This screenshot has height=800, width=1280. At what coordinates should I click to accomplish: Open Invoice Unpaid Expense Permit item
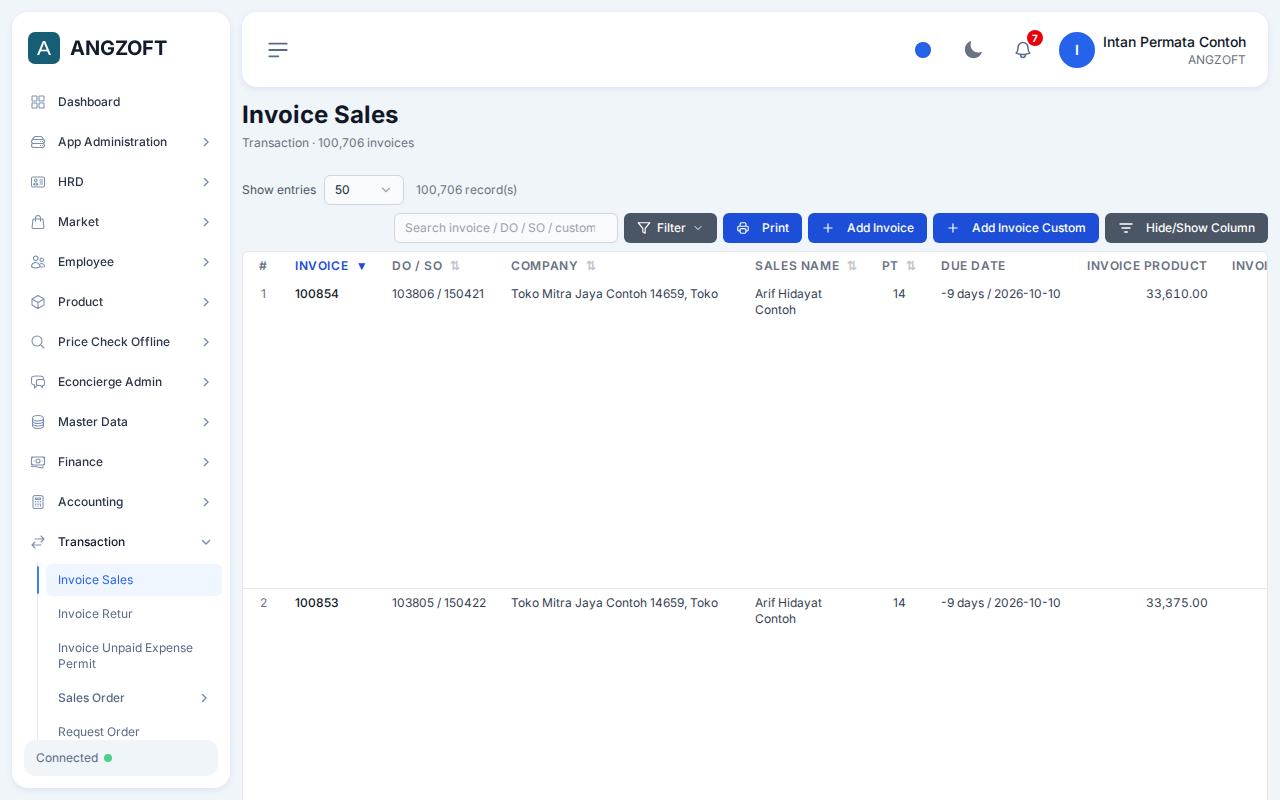click(134, 656)
